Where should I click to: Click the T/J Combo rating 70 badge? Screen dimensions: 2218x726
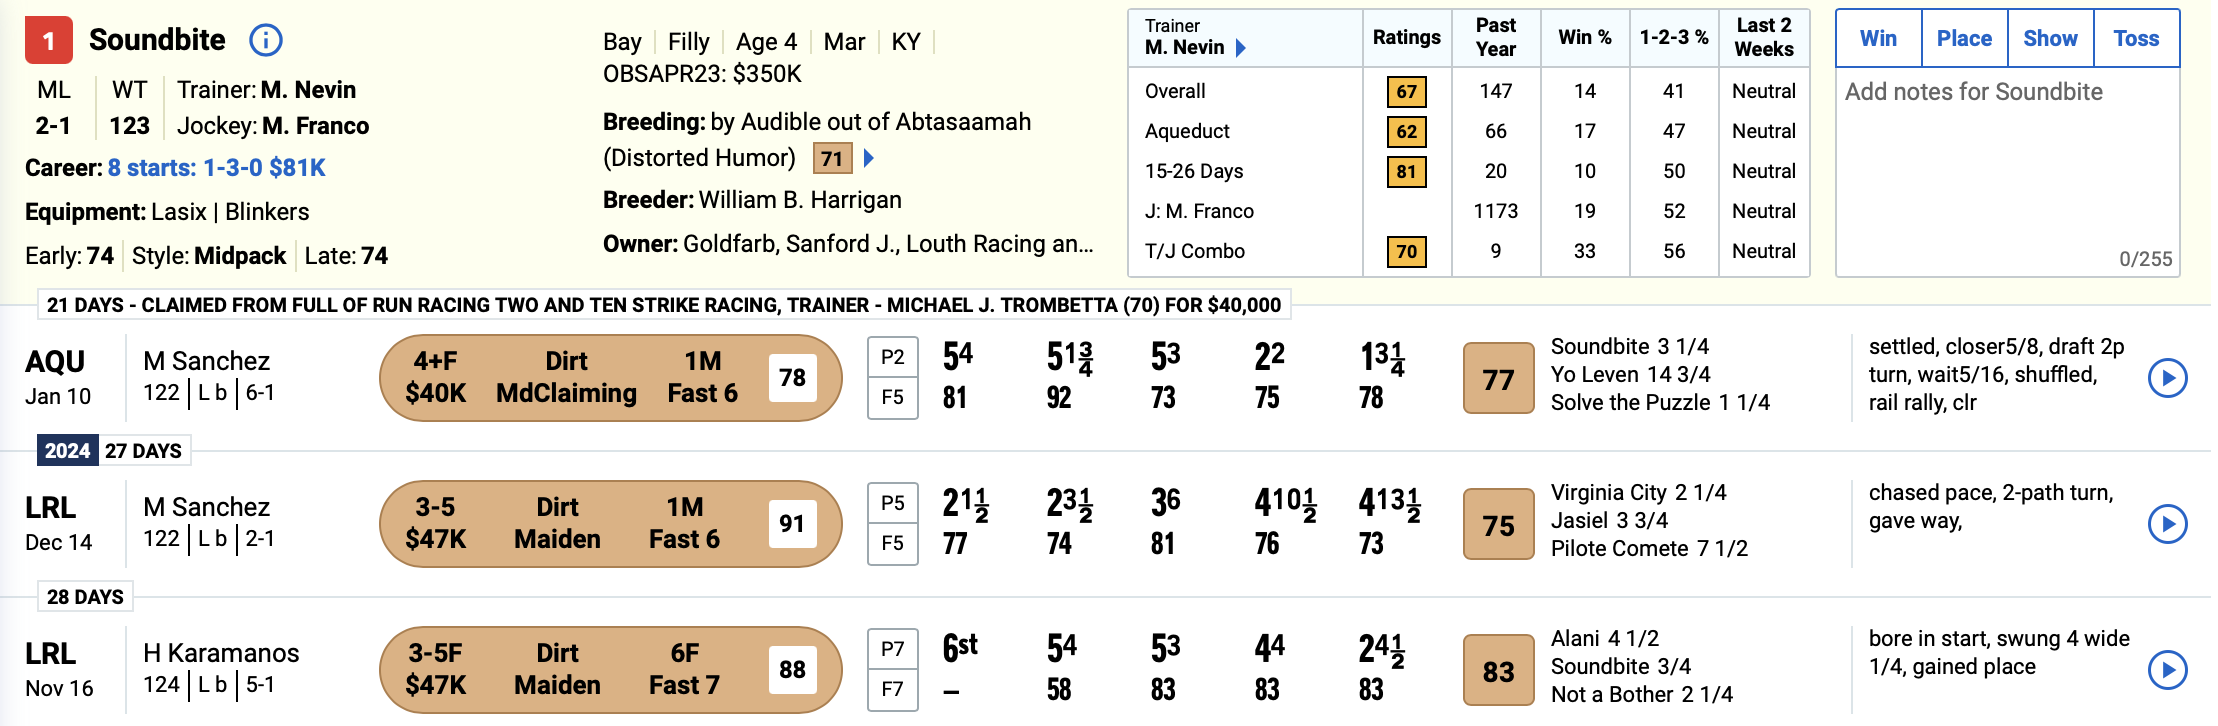pyautogui.click(x=1406, y=251)
